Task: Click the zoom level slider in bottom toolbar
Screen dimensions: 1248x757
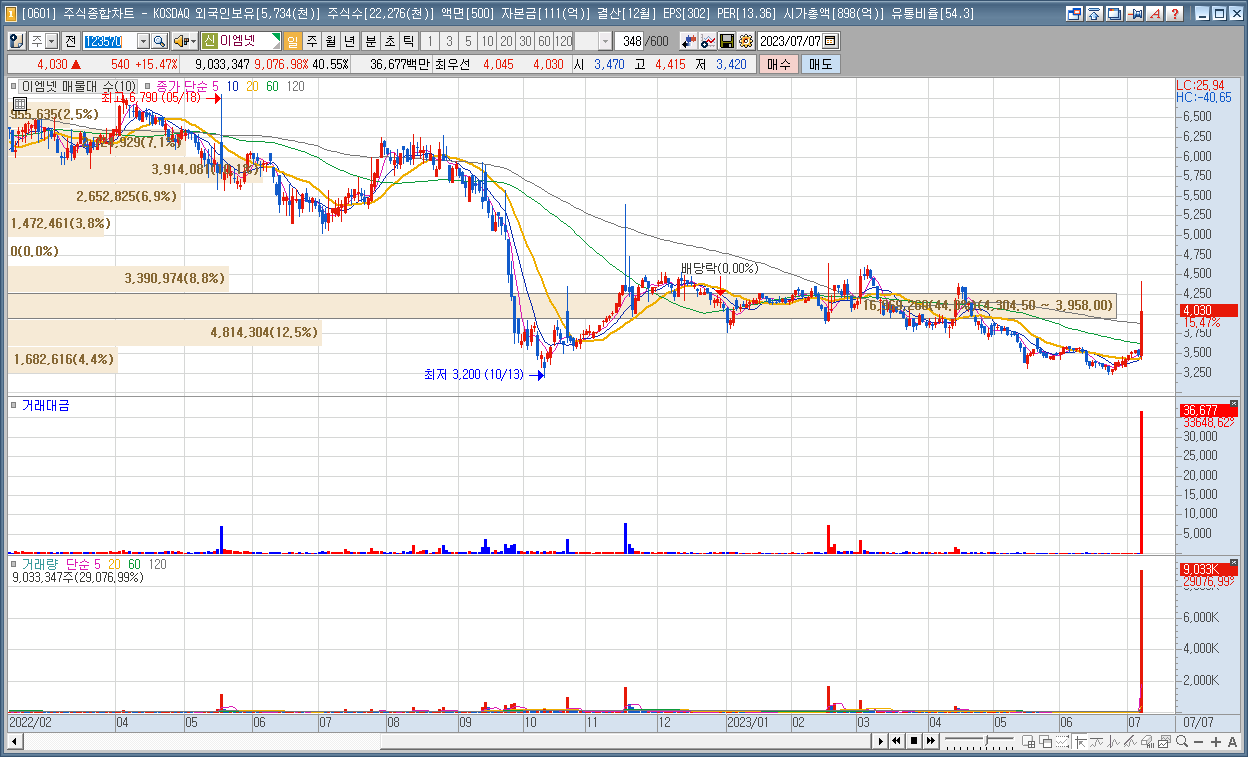Action: pyautogui.click(x=979, y=741)
